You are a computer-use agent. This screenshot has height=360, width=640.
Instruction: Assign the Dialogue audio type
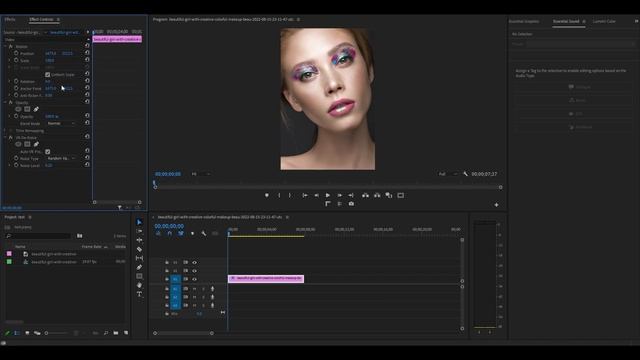coord(574,87)
